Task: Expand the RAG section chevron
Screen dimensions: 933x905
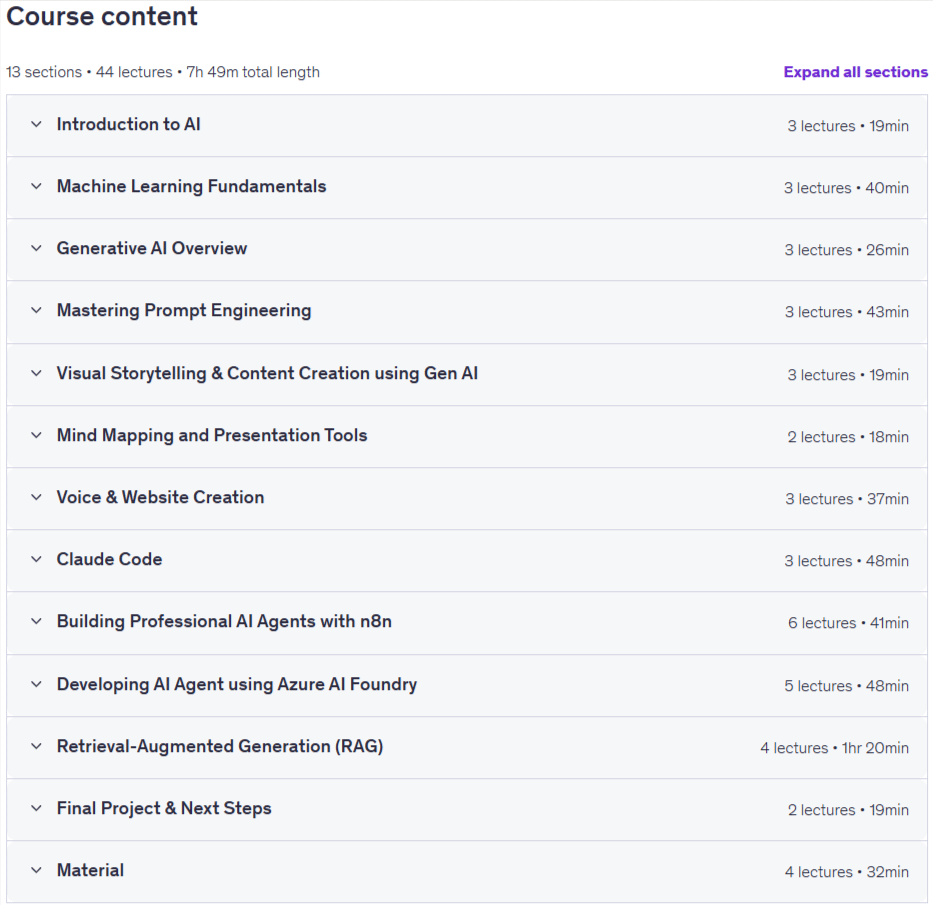Action: (36, 746)
